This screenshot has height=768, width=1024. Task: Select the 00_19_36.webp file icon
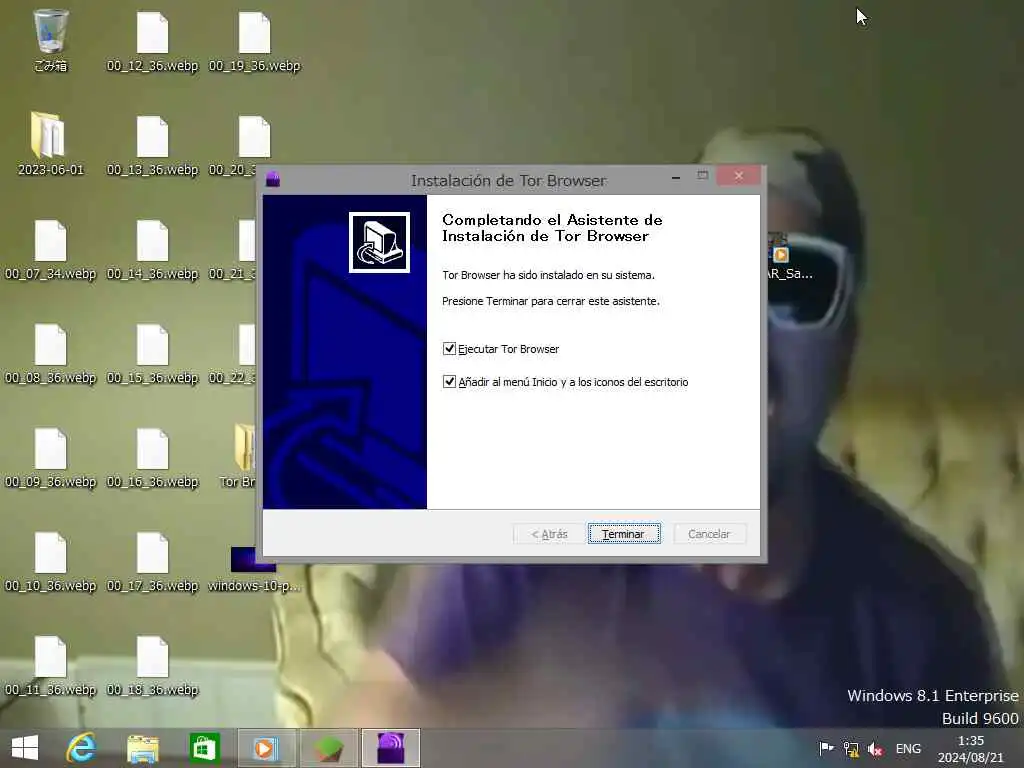coord(255,40)
